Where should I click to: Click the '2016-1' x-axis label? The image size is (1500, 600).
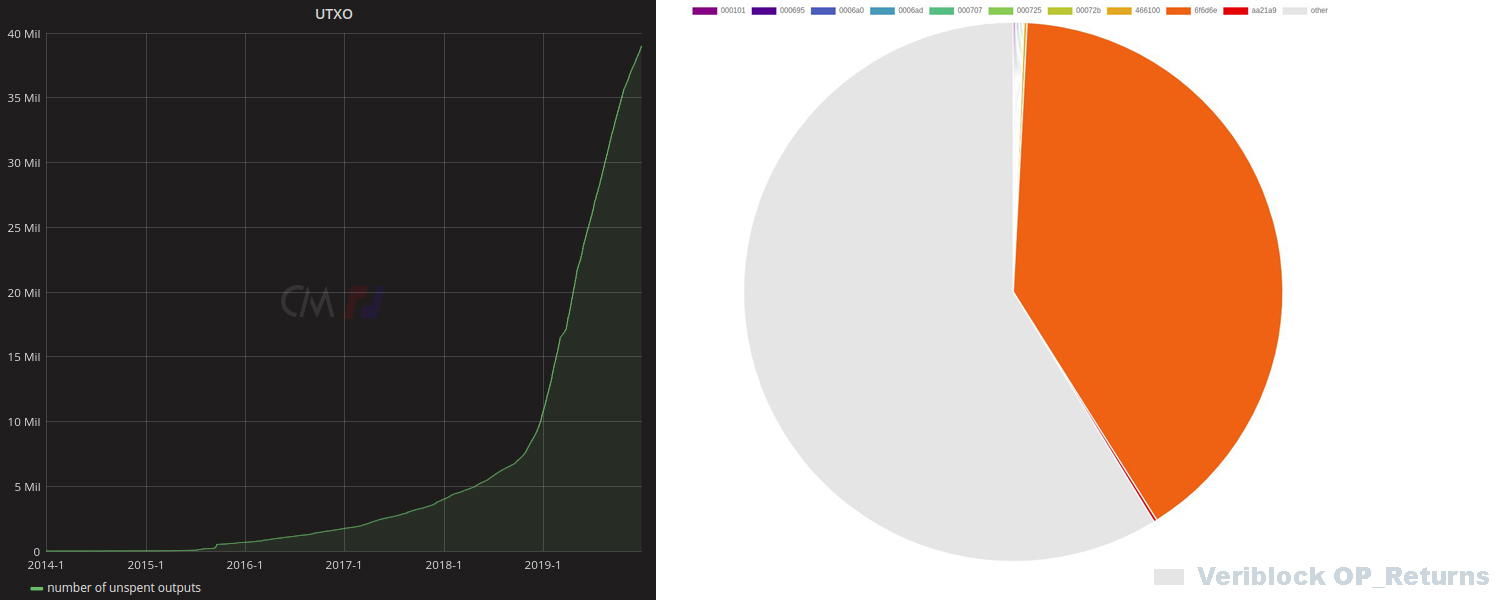(245, 565)
